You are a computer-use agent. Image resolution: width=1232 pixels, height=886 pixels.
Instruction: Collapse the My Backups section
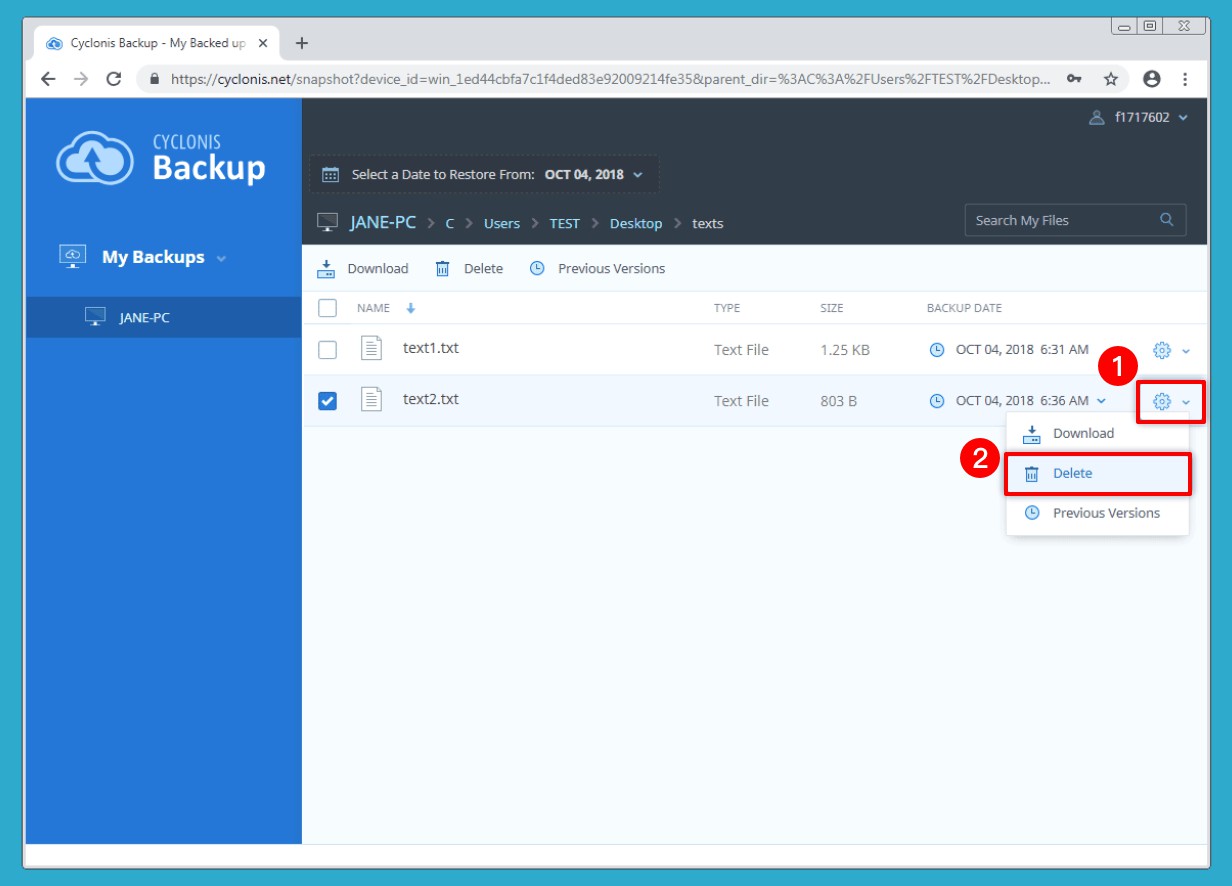(x=221, y=258)
